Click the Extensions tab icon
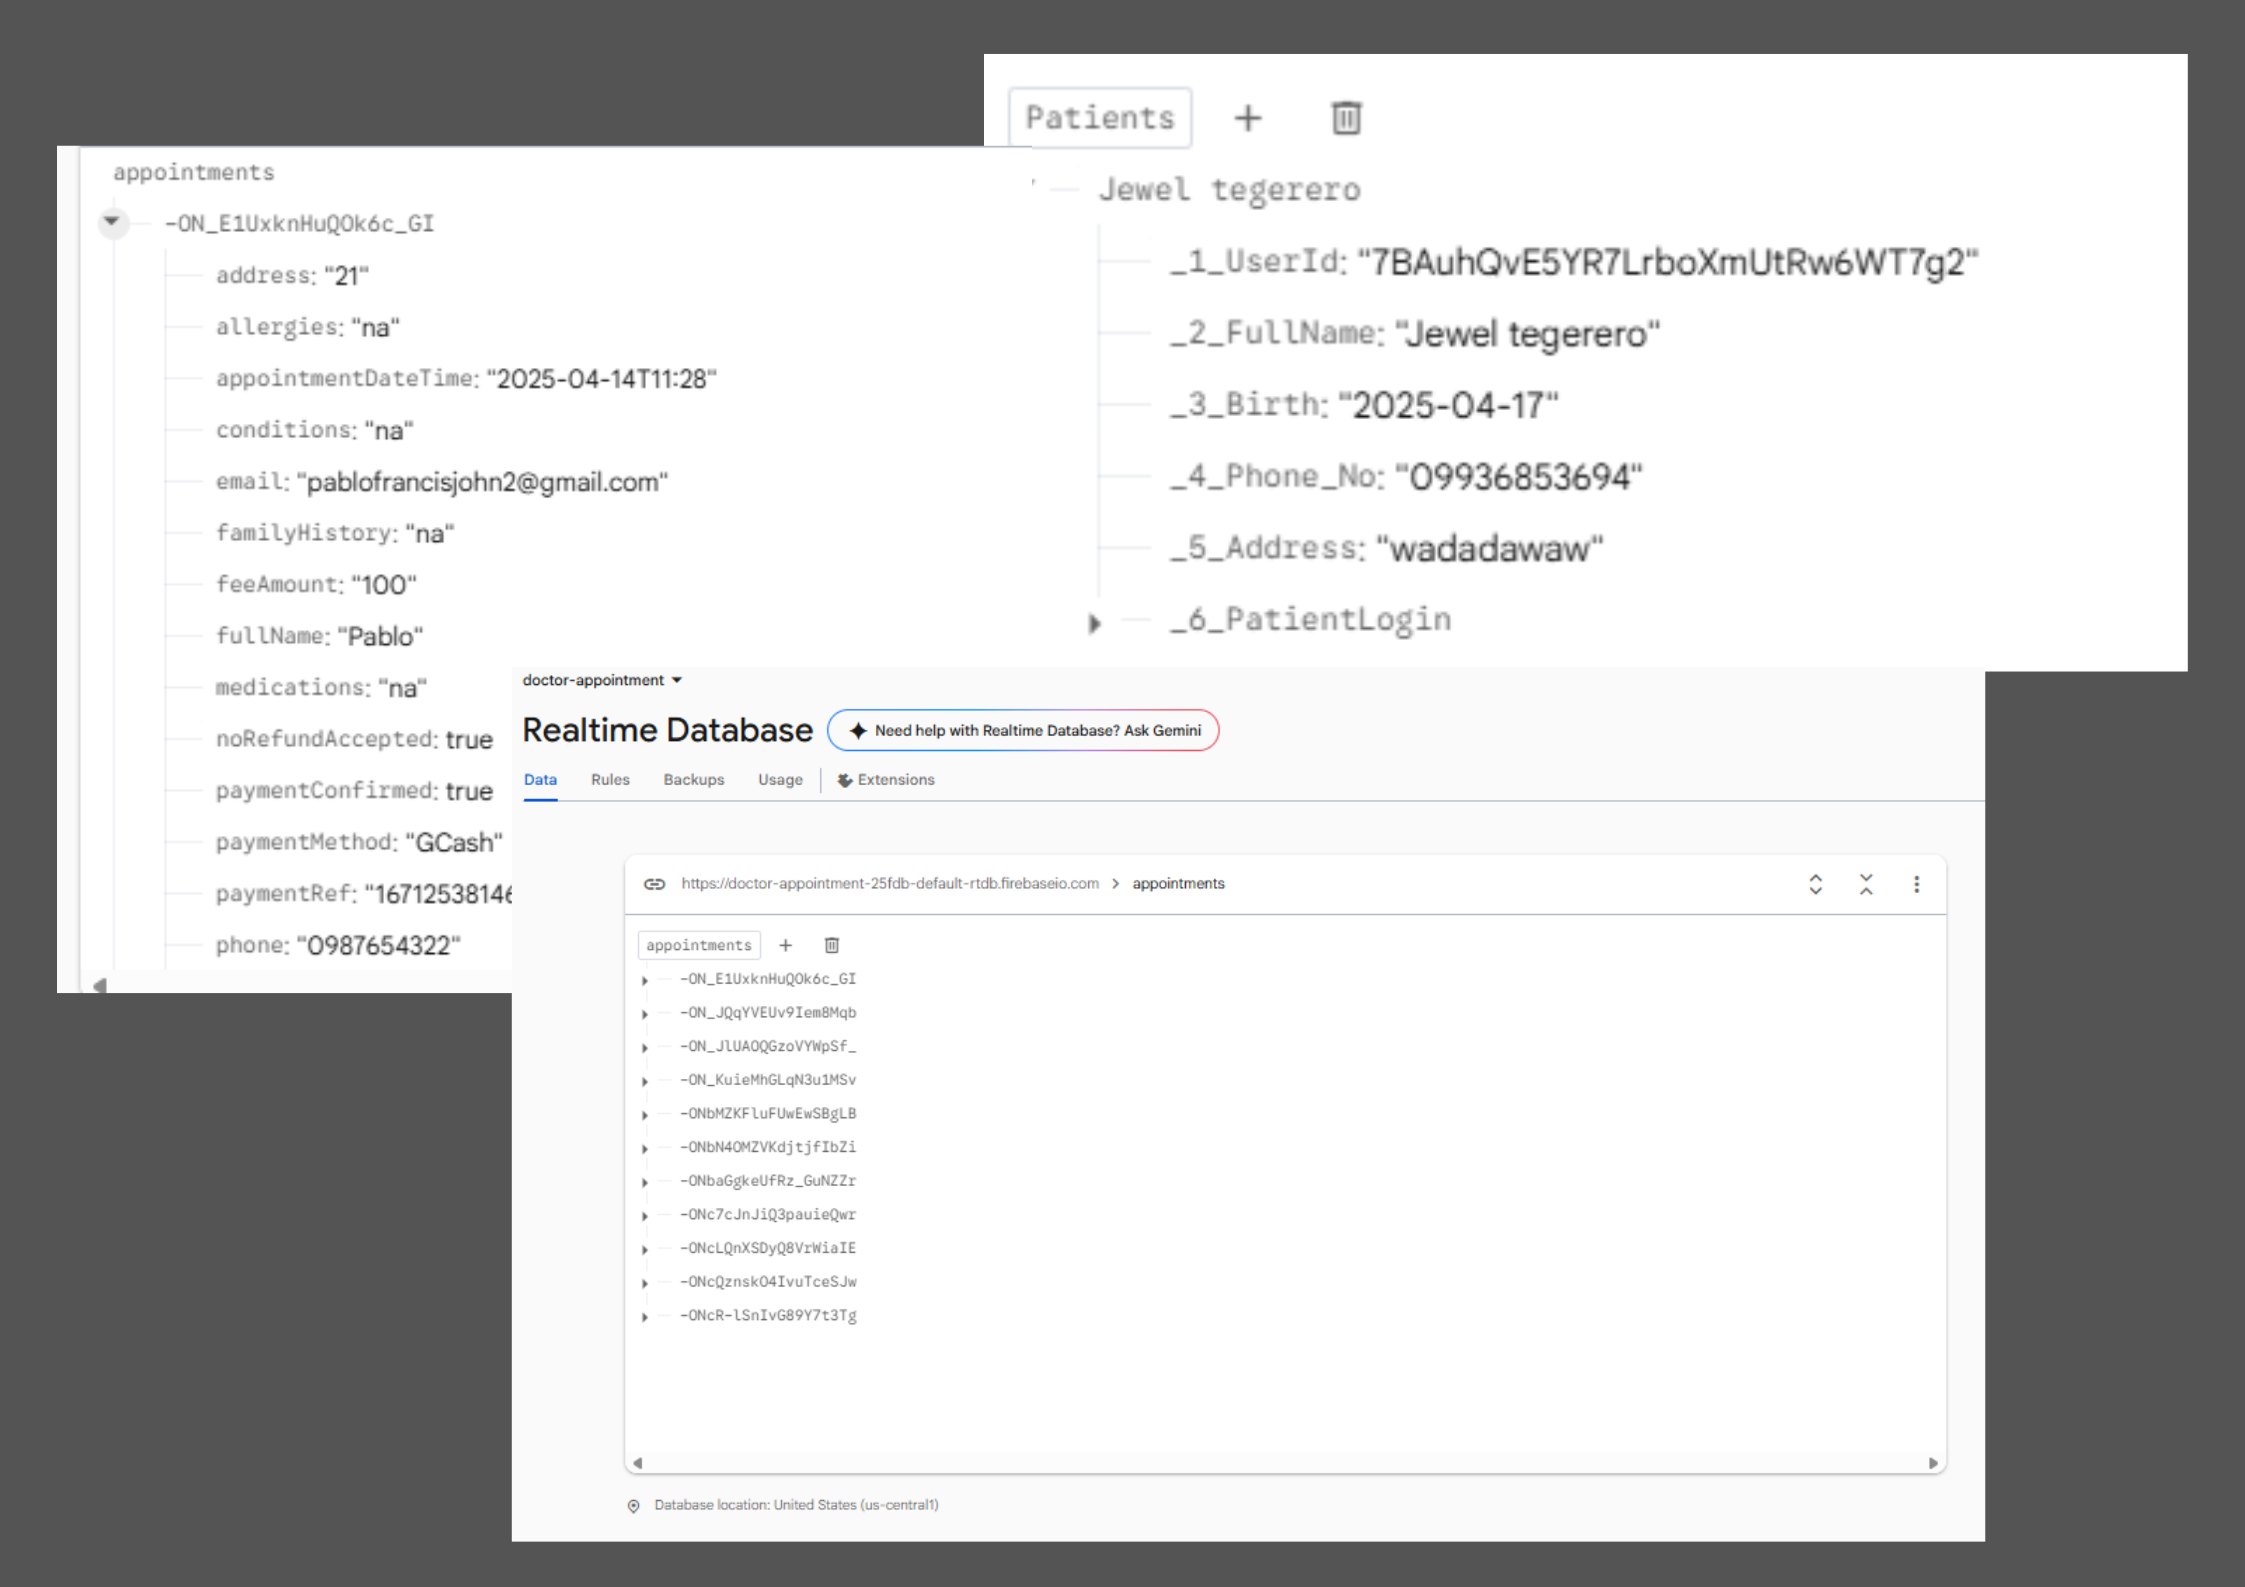 point(845,780)
